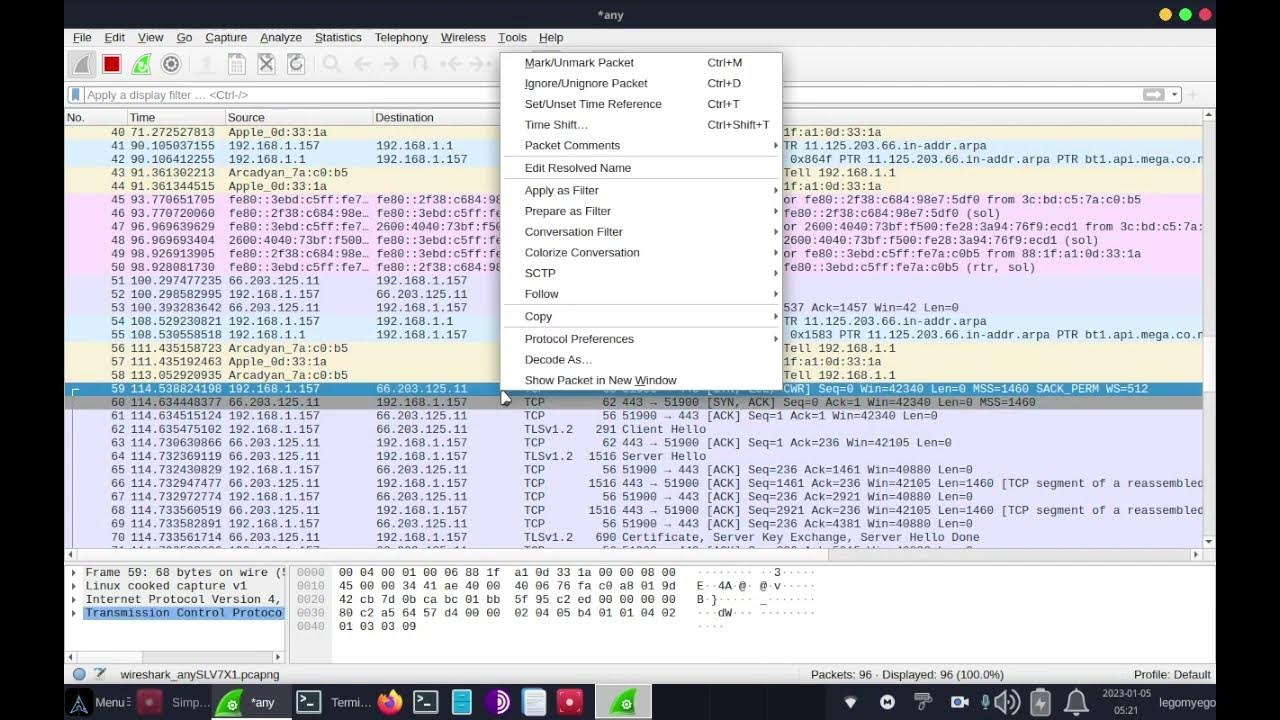Open the text editor document icon in taskbar
The image size is (1280, 720).
click(x=534, y=702)
